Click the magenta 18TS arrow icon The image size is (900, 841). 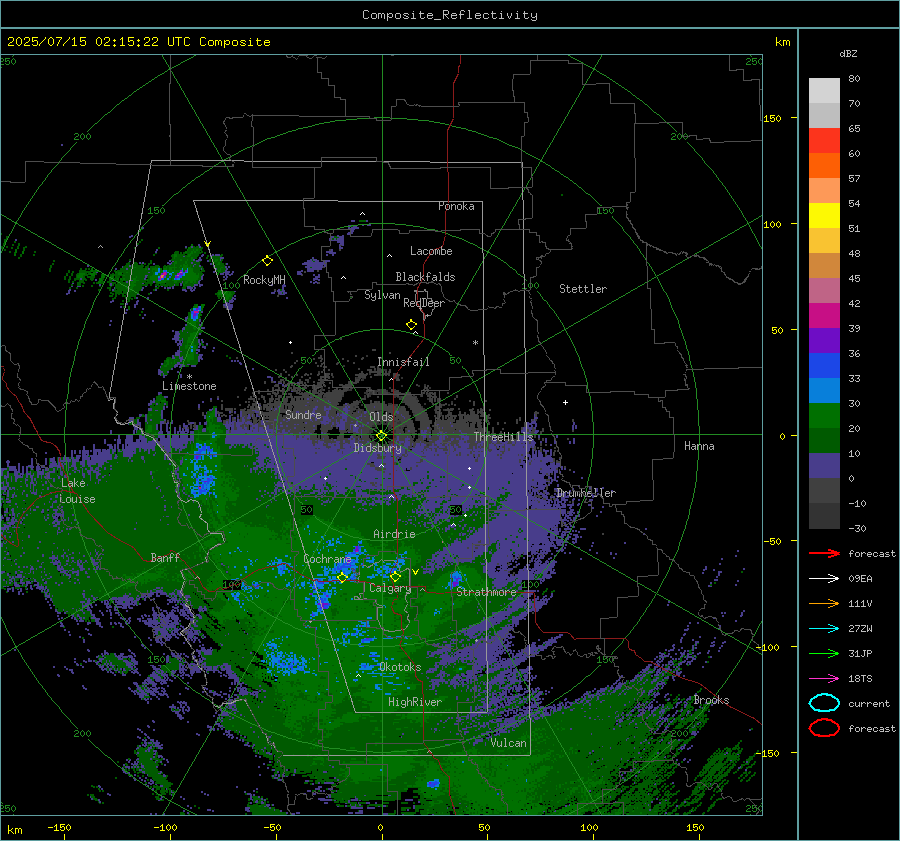[824, 679]
